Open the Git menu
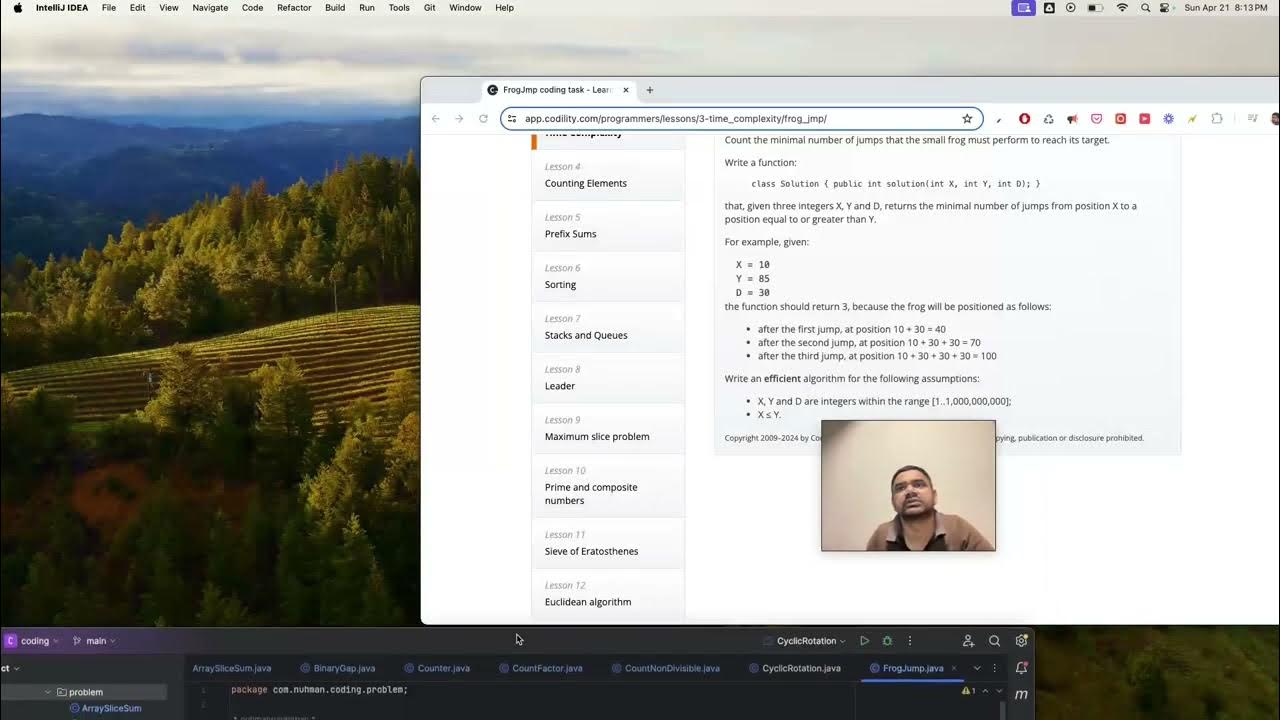This screenshot has width=1280, height=720. [429, 7]
